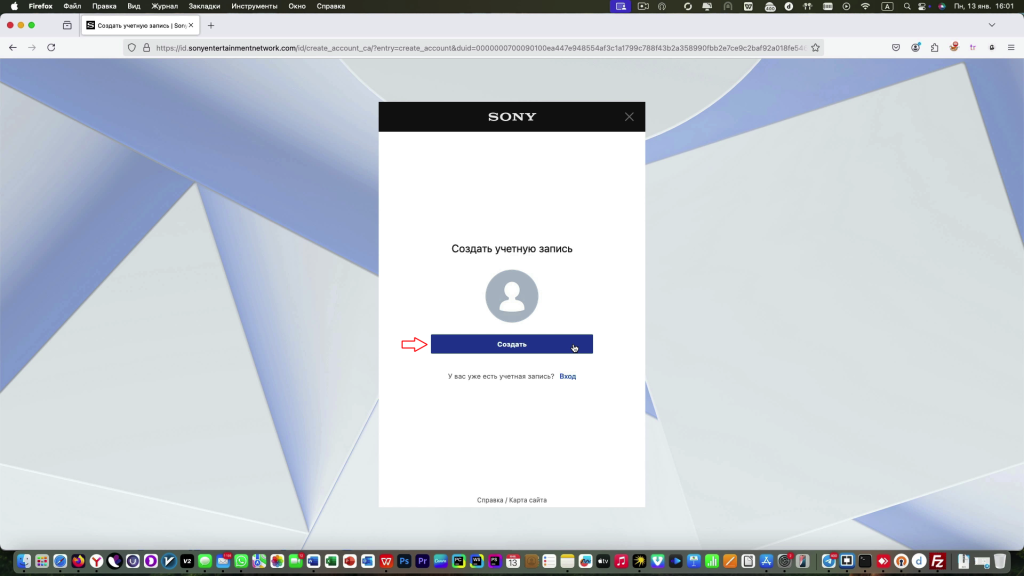Screen dimensions: 1024x576
Task: Open the Карта сайта footer link
Action: (x=528, y=500)
